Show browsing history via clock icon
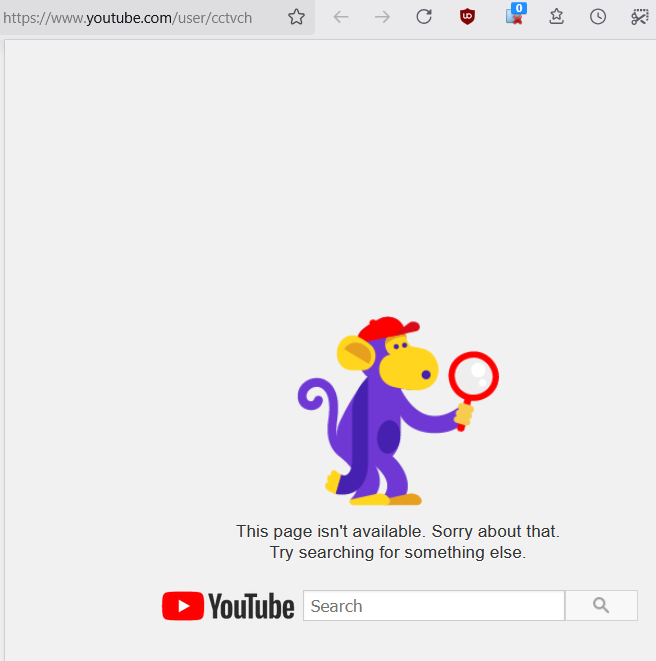 [598, 17]
